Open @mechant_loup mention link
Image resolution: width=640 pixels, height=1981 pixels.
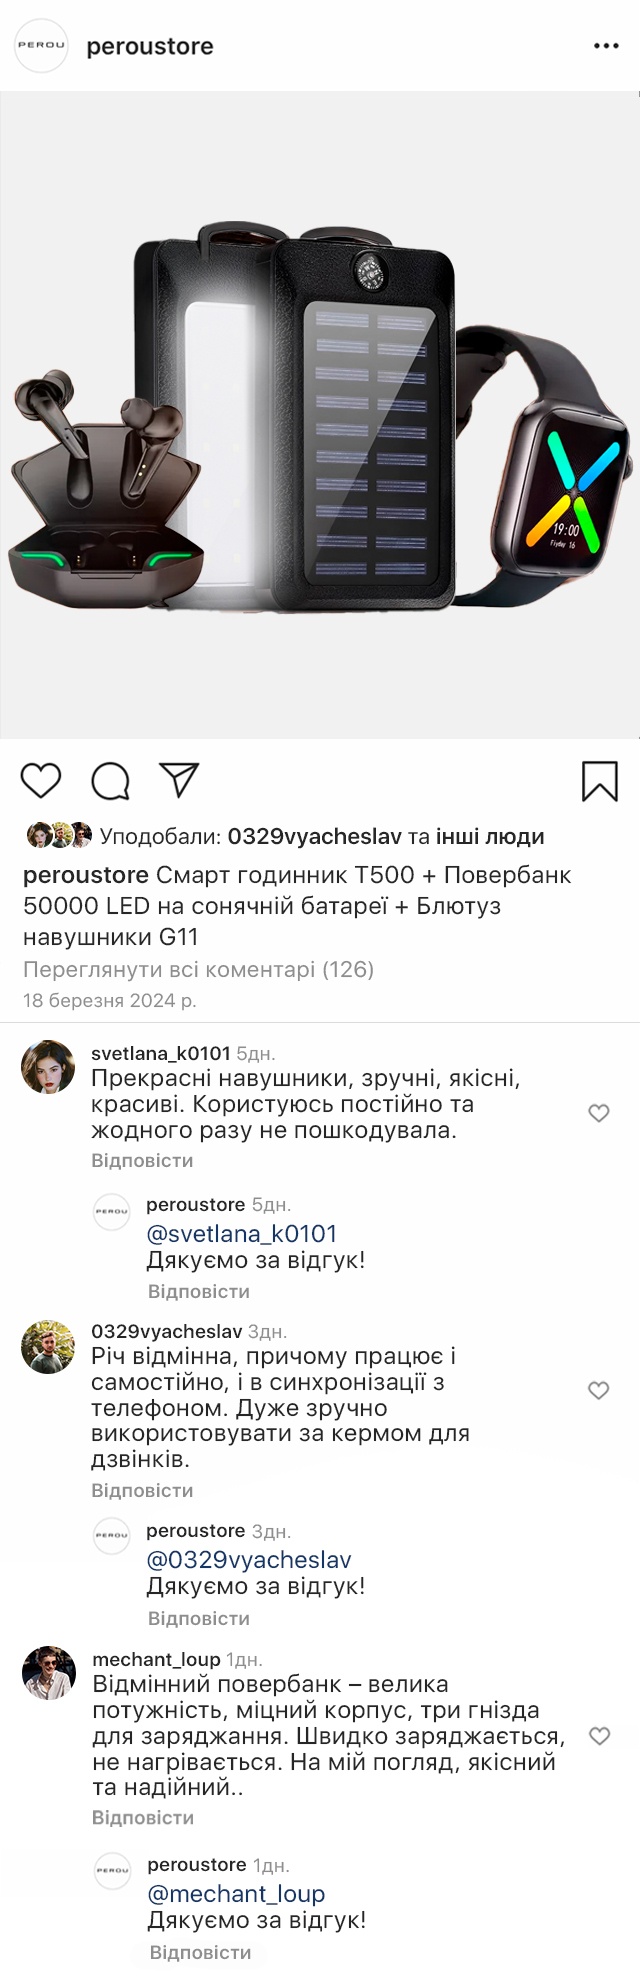point(236,1894)
